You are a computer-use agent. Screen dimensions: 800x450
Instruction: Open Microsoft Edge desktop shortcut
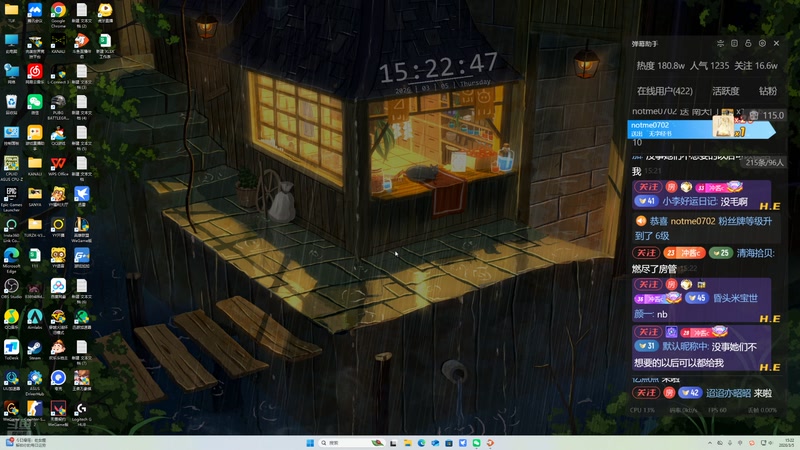(11, 259)
